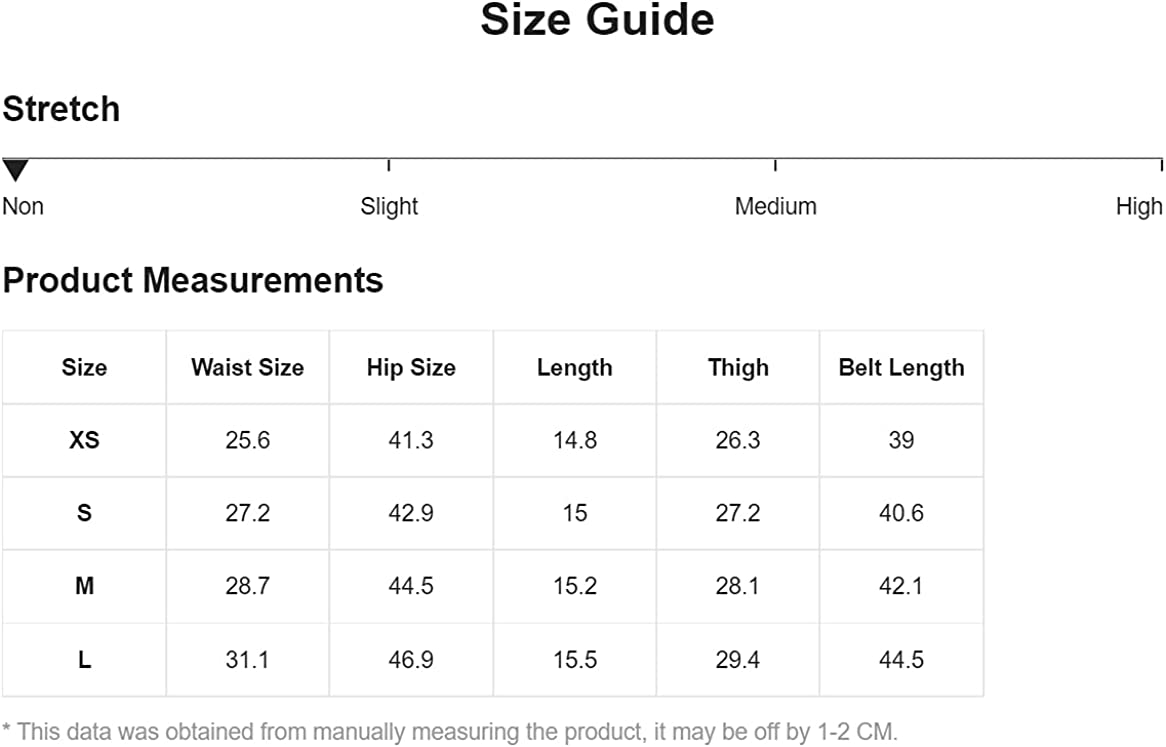Click the manual measurement disclaimer note

pyautogui.click(x=450, y=731)
